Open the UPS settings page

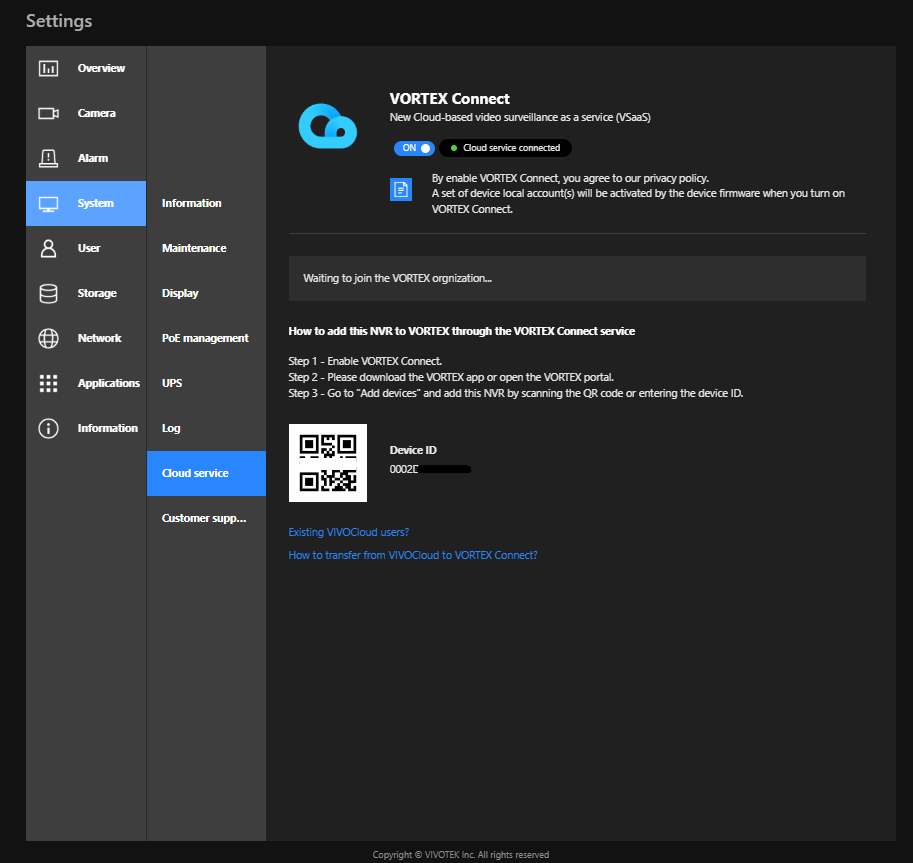[172, 383]
